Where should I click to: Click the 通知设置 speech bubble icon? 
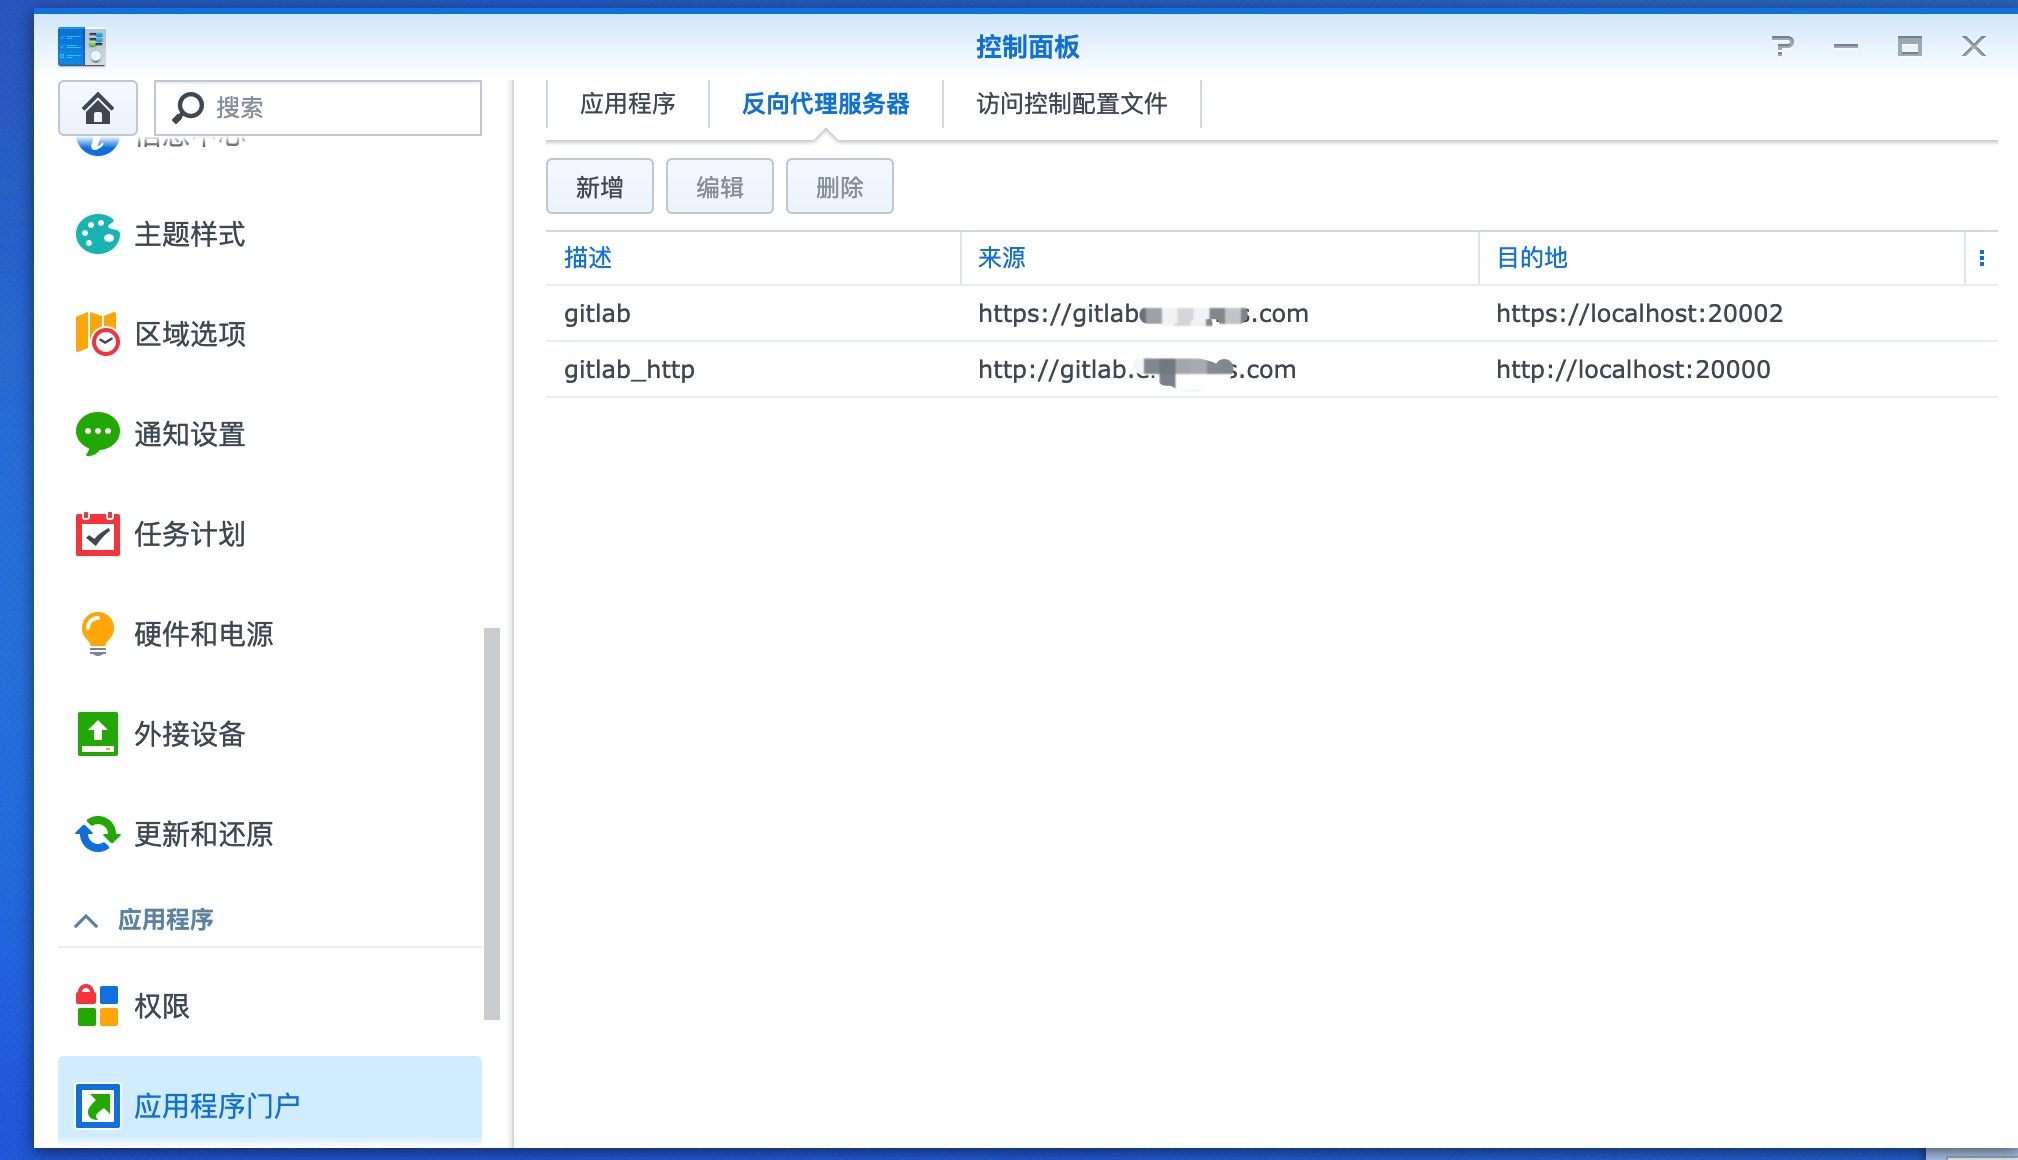point(98,434)
